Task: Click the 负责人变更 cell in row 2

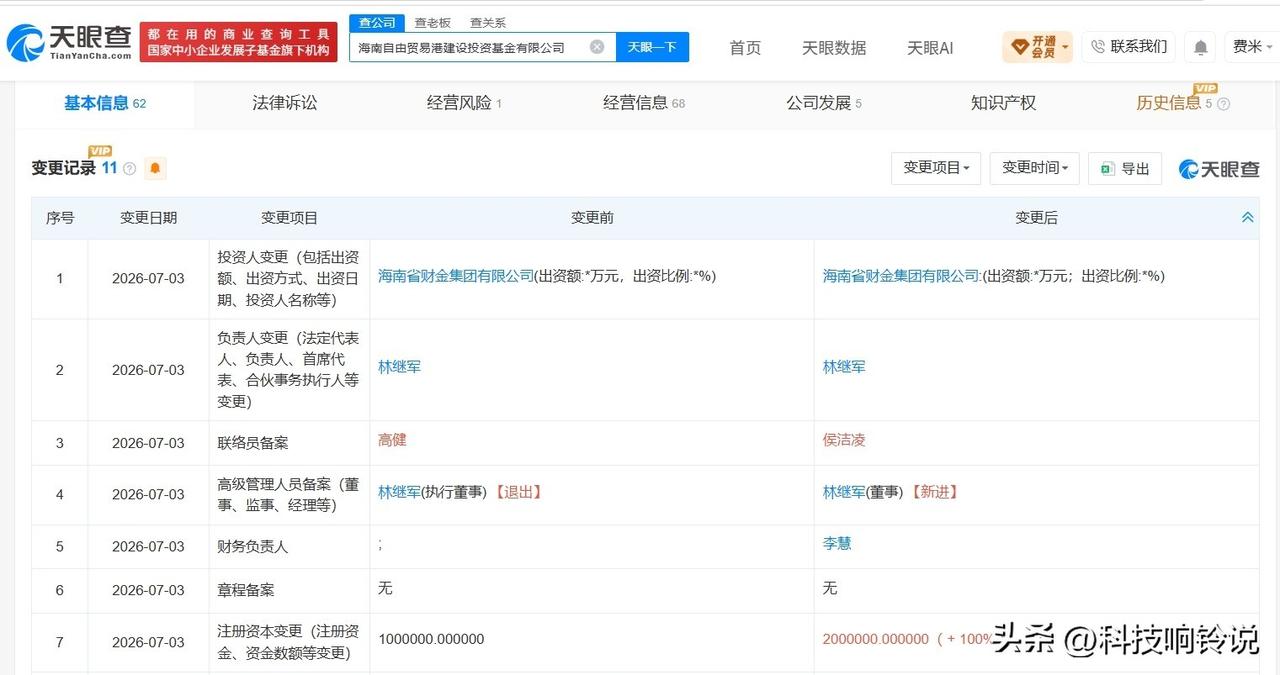Action: [289, 370]
